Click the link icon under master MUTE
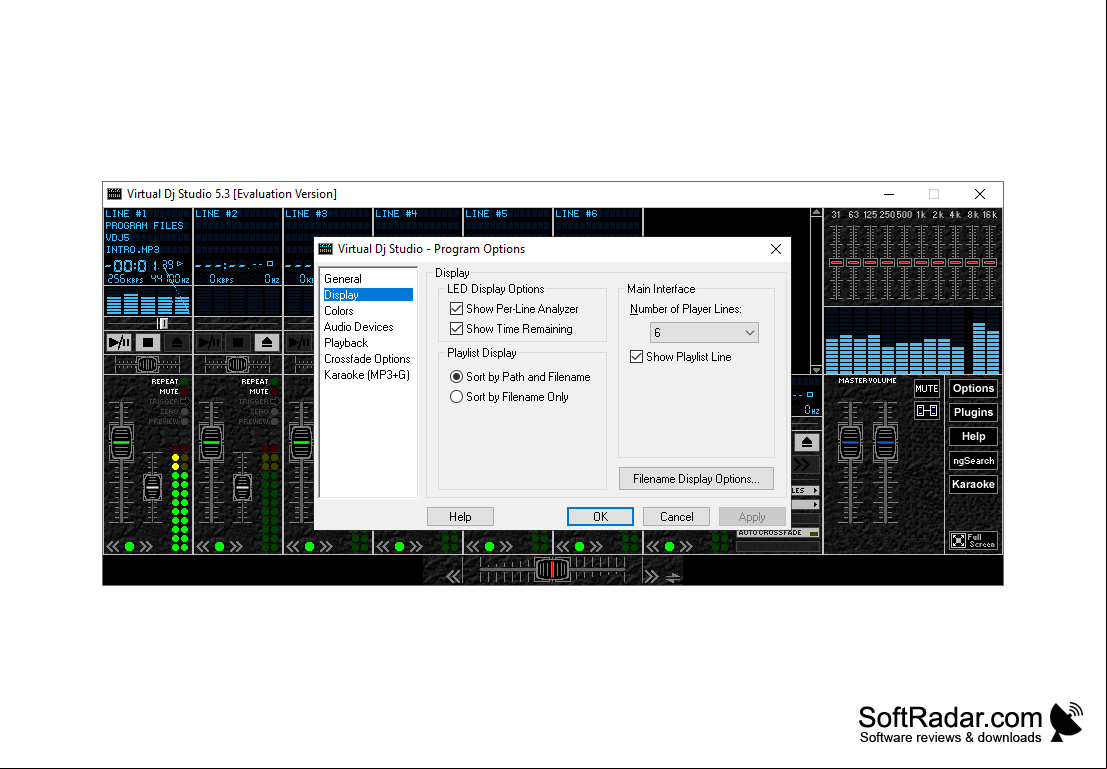This screenshot has height=769, width=1107. pos(926,411)
